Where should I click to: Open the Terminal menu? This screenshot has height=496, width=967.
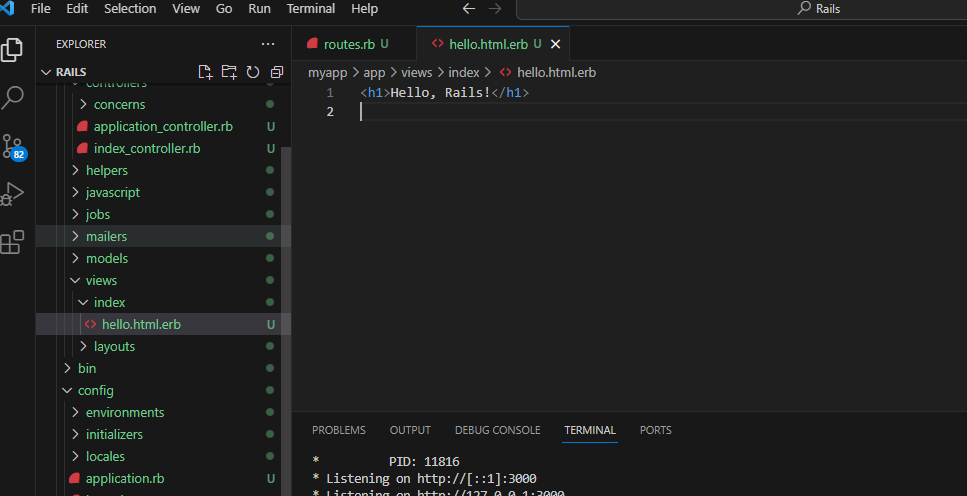(311, 9)
